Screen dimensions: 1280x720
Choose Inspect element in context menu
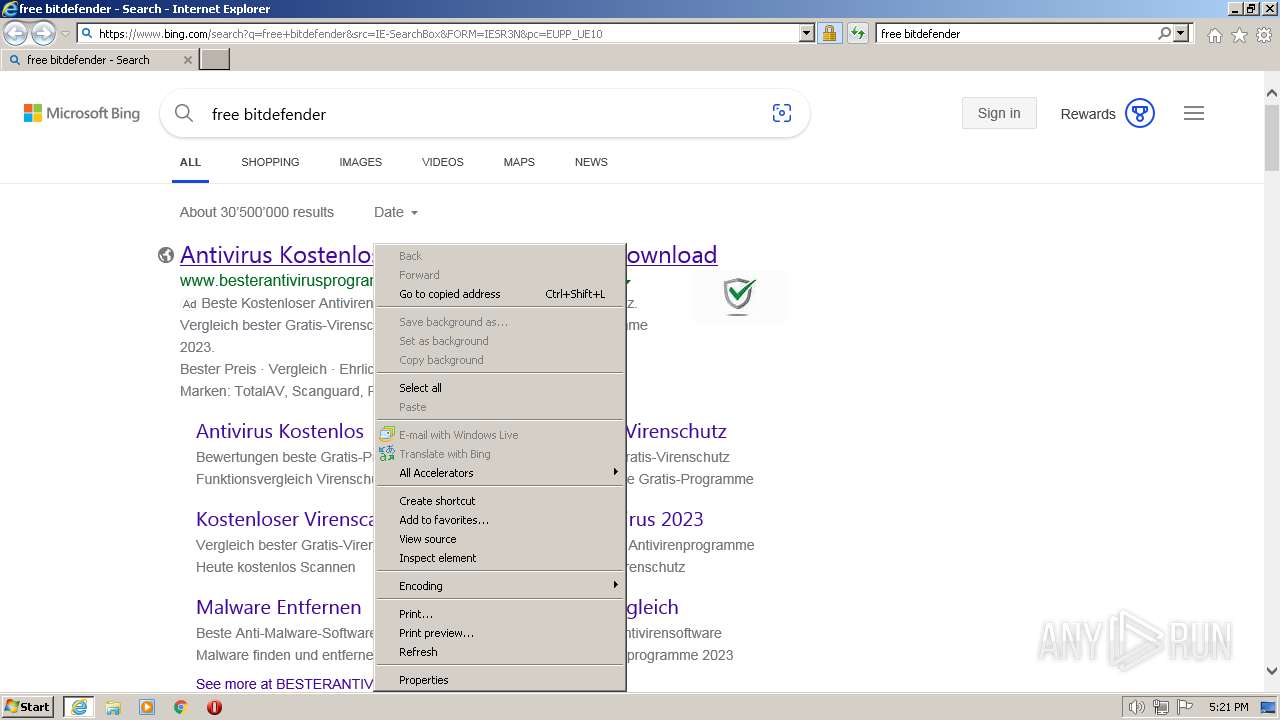[500, 558]
